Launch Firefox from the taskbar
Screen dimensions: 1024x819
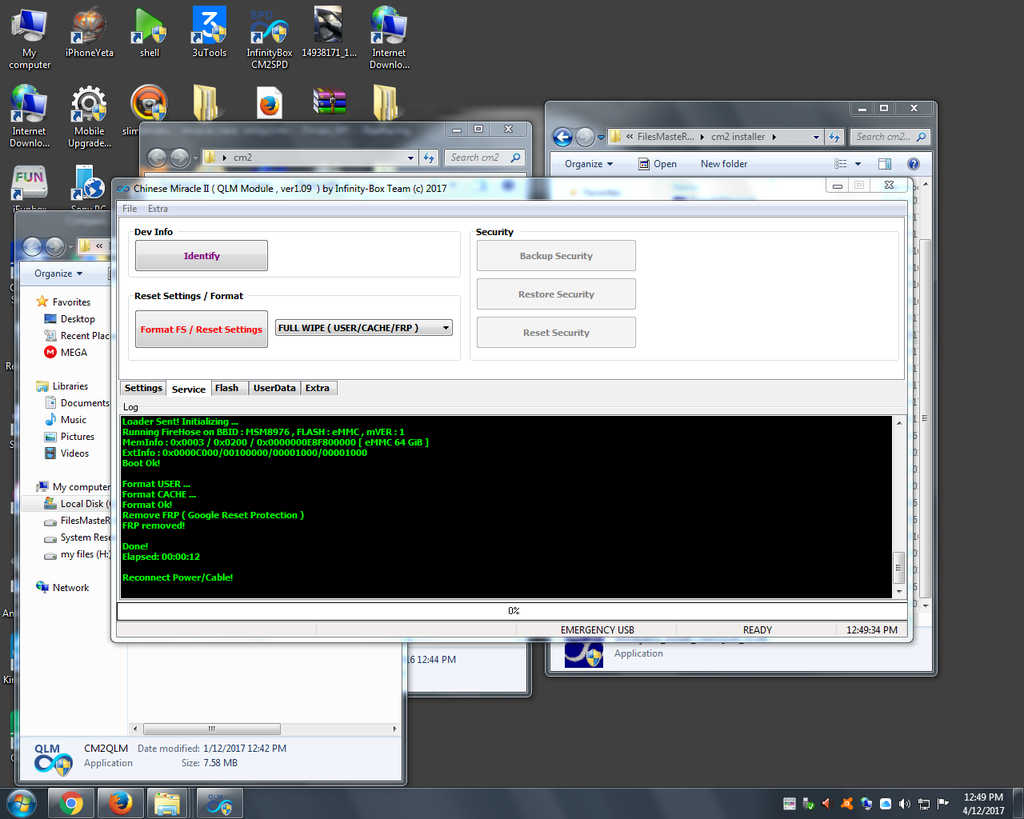[120, 802]
